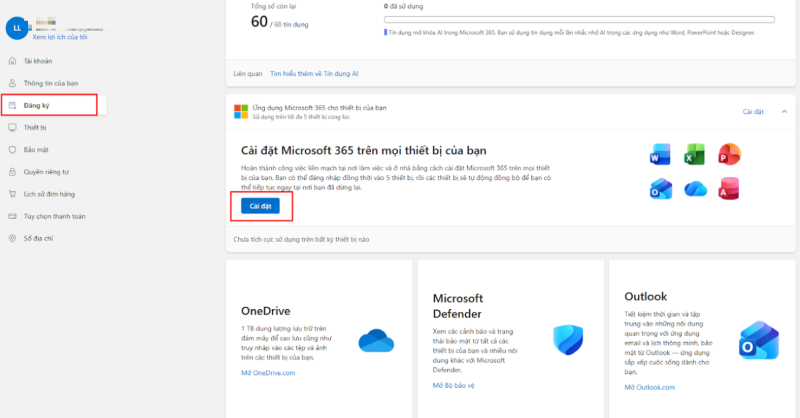
Task: Click card icon beside Tùy chọn thanh toán
Action: click(x=12, y=216)
